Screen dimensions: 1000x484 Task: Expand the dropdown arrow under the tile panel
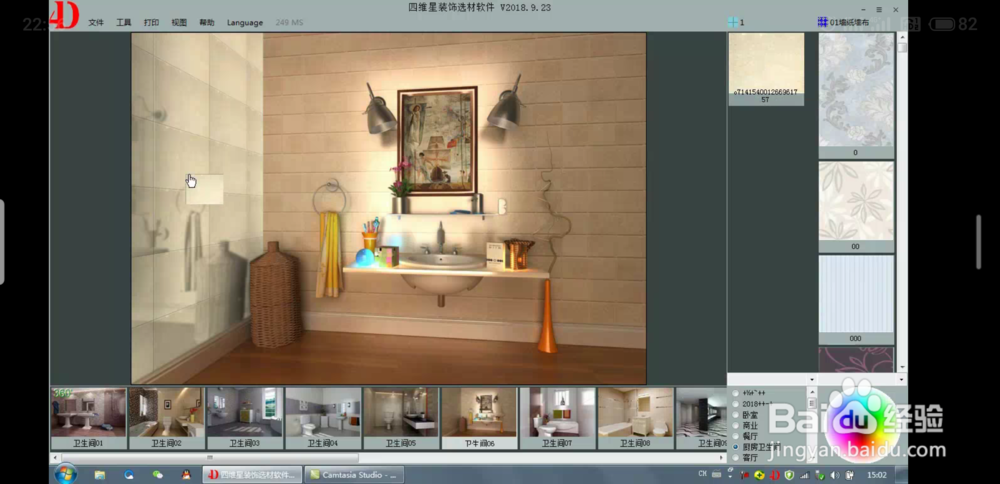click(812, 379)
